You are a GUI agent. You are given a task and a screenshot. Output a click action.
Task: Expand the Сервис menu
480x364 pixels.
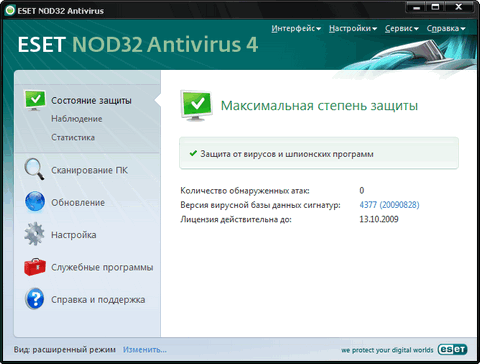(x=402, y=29)
